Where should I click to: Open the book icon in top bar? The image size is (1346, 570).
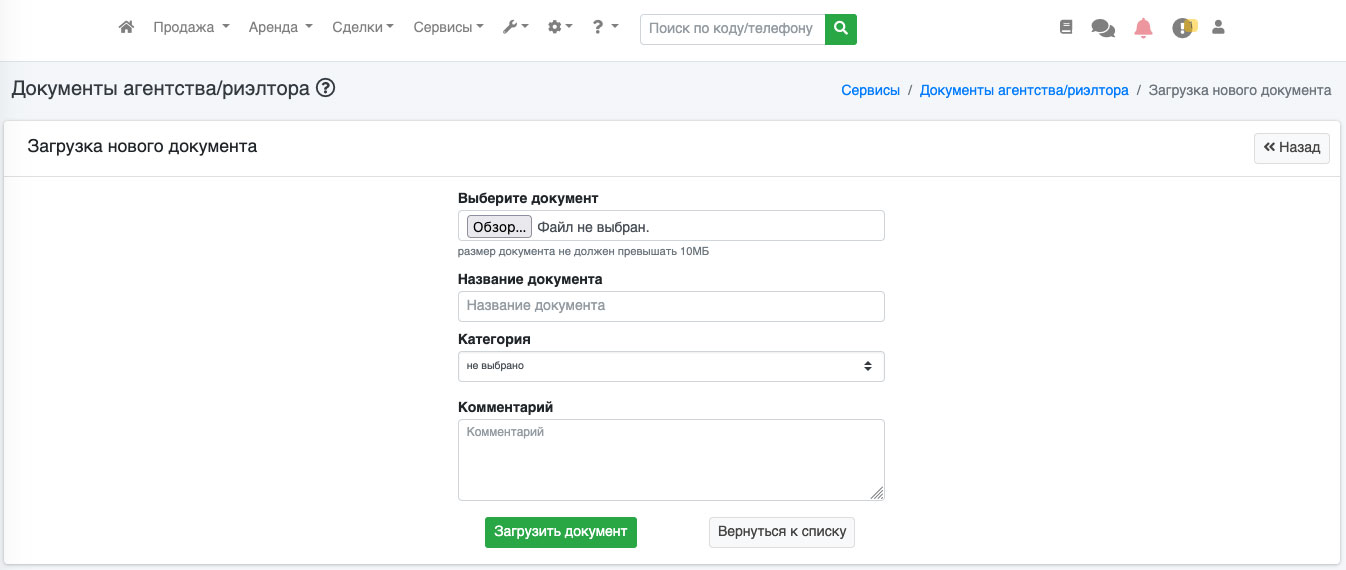pos(1066,28)
